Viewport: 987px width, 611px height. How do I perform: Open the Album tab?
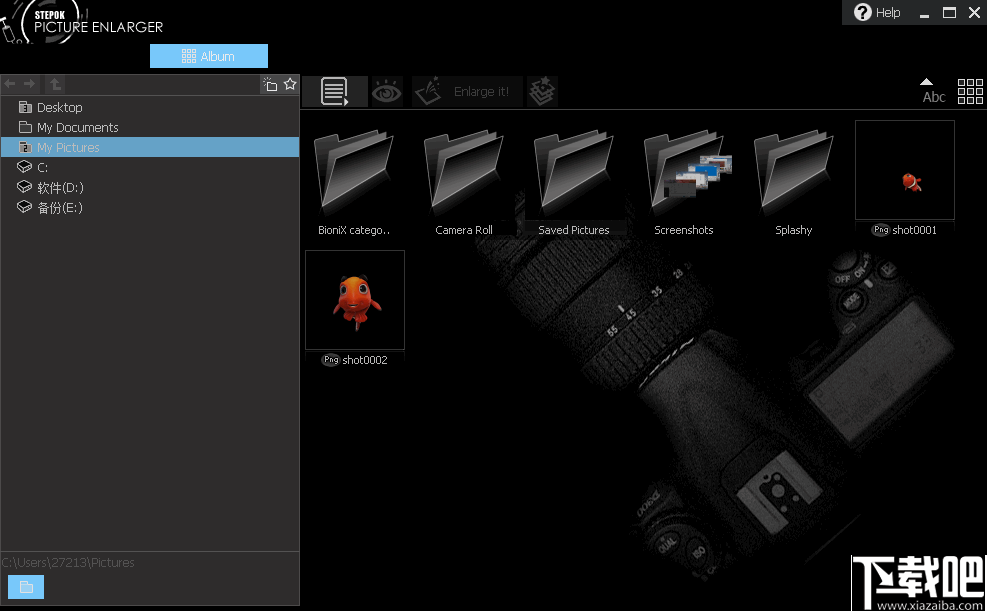(x=209, y=56)
